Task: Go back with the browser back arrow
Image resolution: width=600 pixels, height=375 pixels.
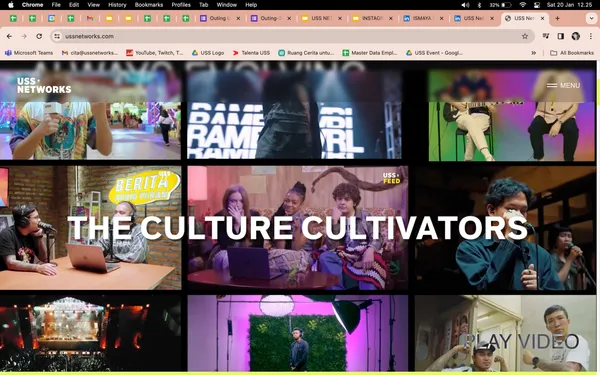Action: pyautogui.click(x=9, y=36)
